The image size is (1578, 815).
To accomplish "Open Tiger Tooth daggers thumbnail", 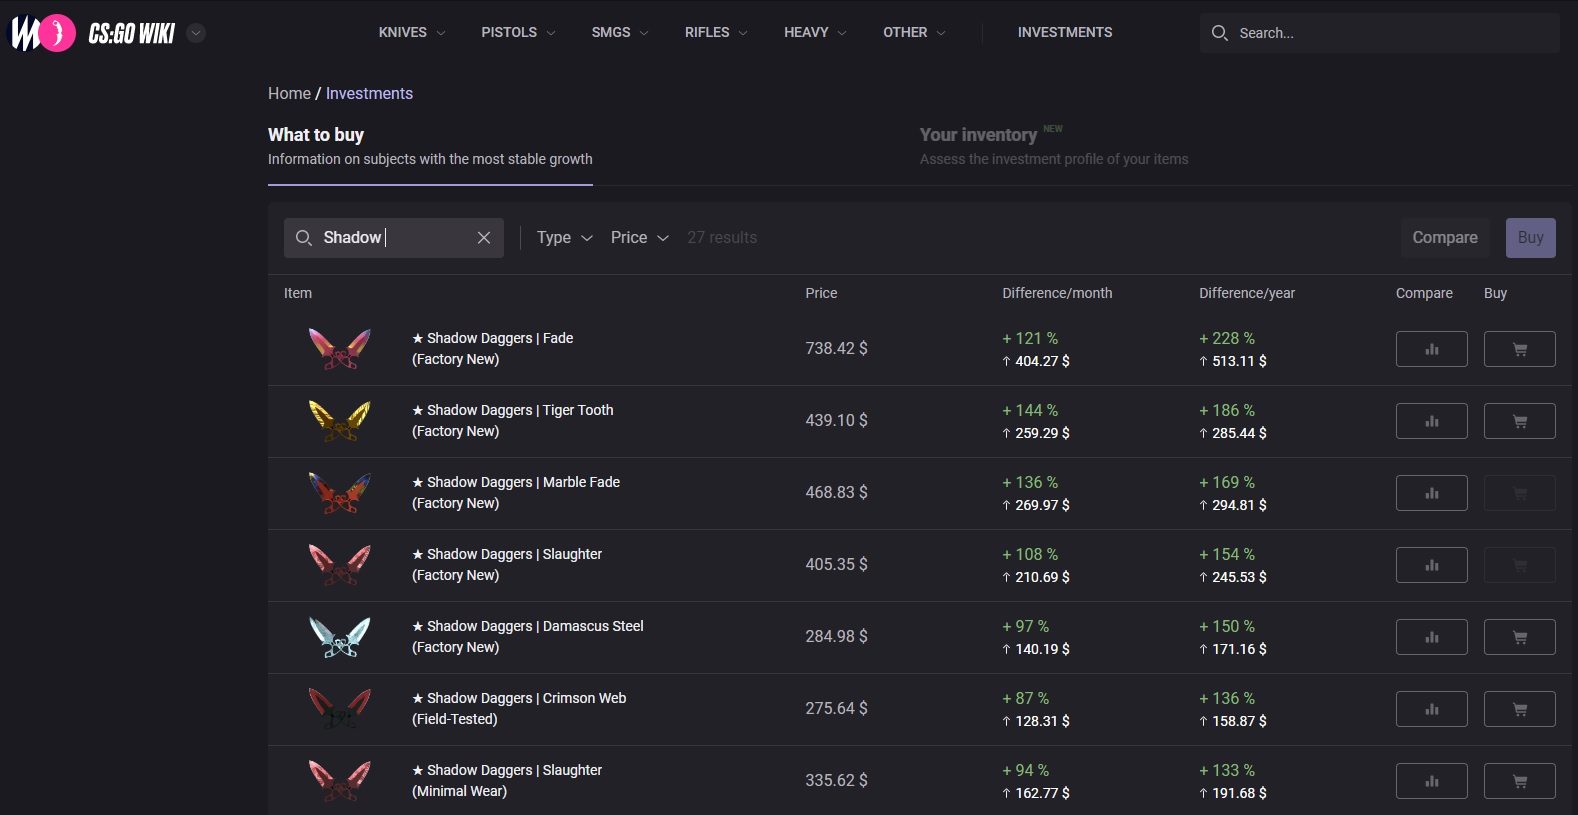I will 340,421.
